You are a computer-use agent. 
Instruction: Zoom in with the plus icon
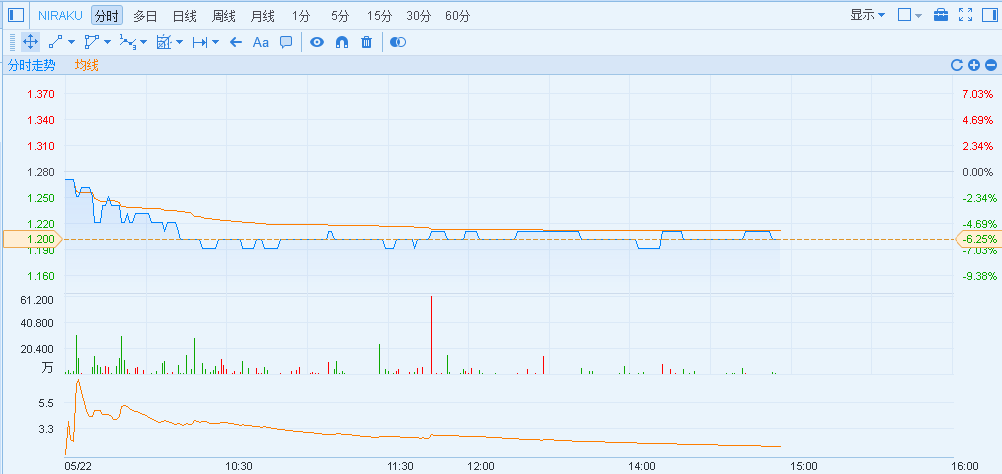pos(974,65)
